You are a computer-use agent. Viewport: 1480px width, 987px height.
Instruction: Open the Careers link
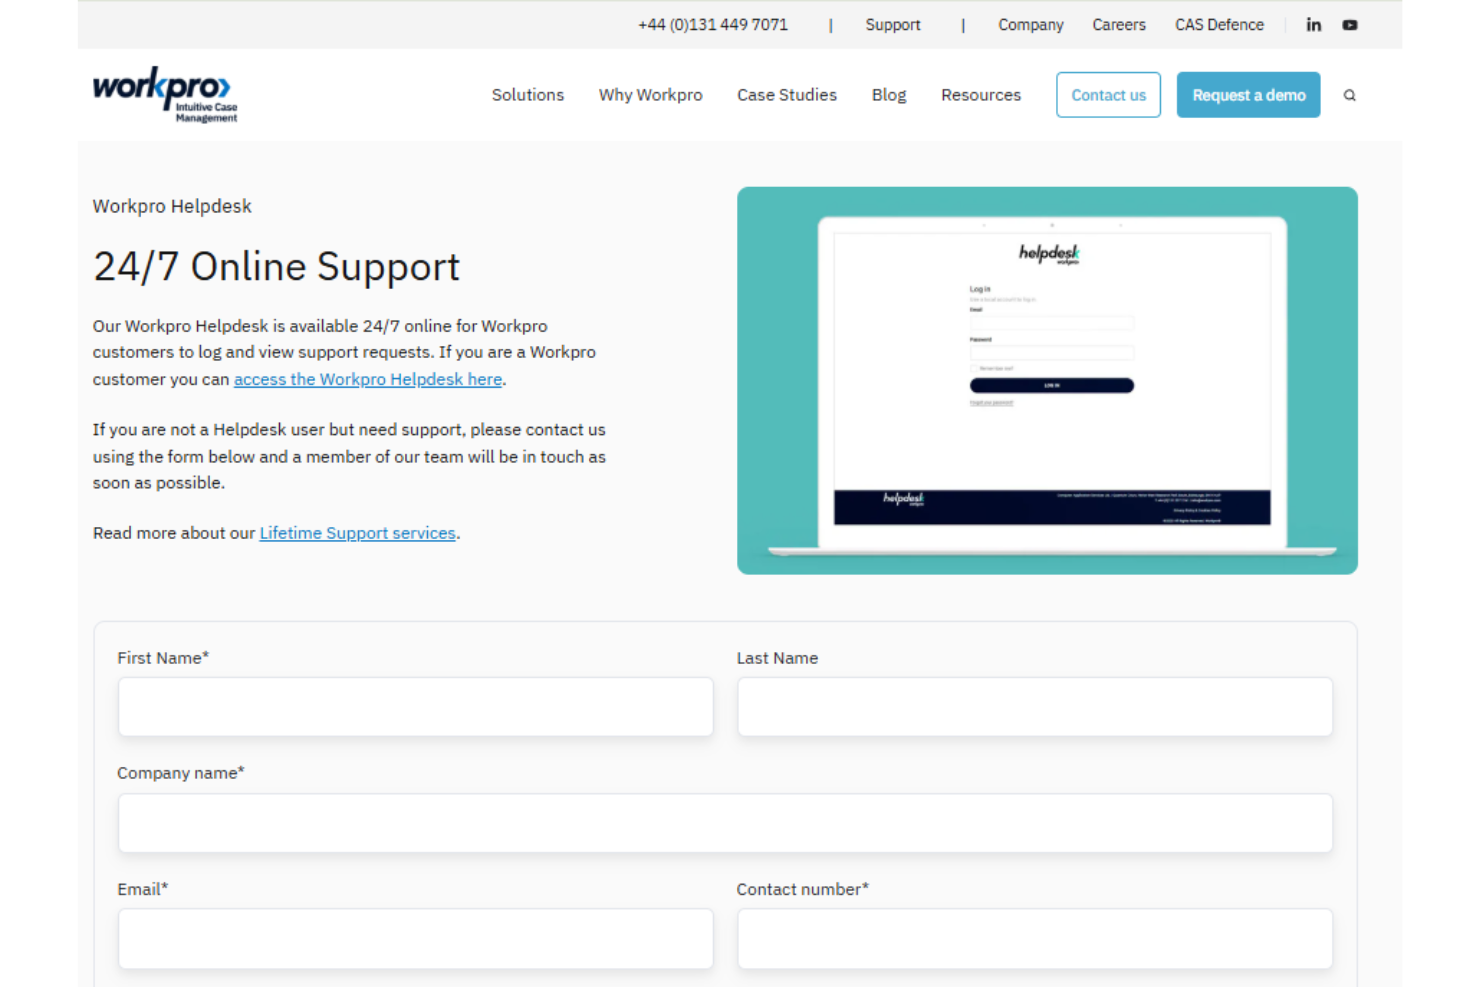(1119, 25)
